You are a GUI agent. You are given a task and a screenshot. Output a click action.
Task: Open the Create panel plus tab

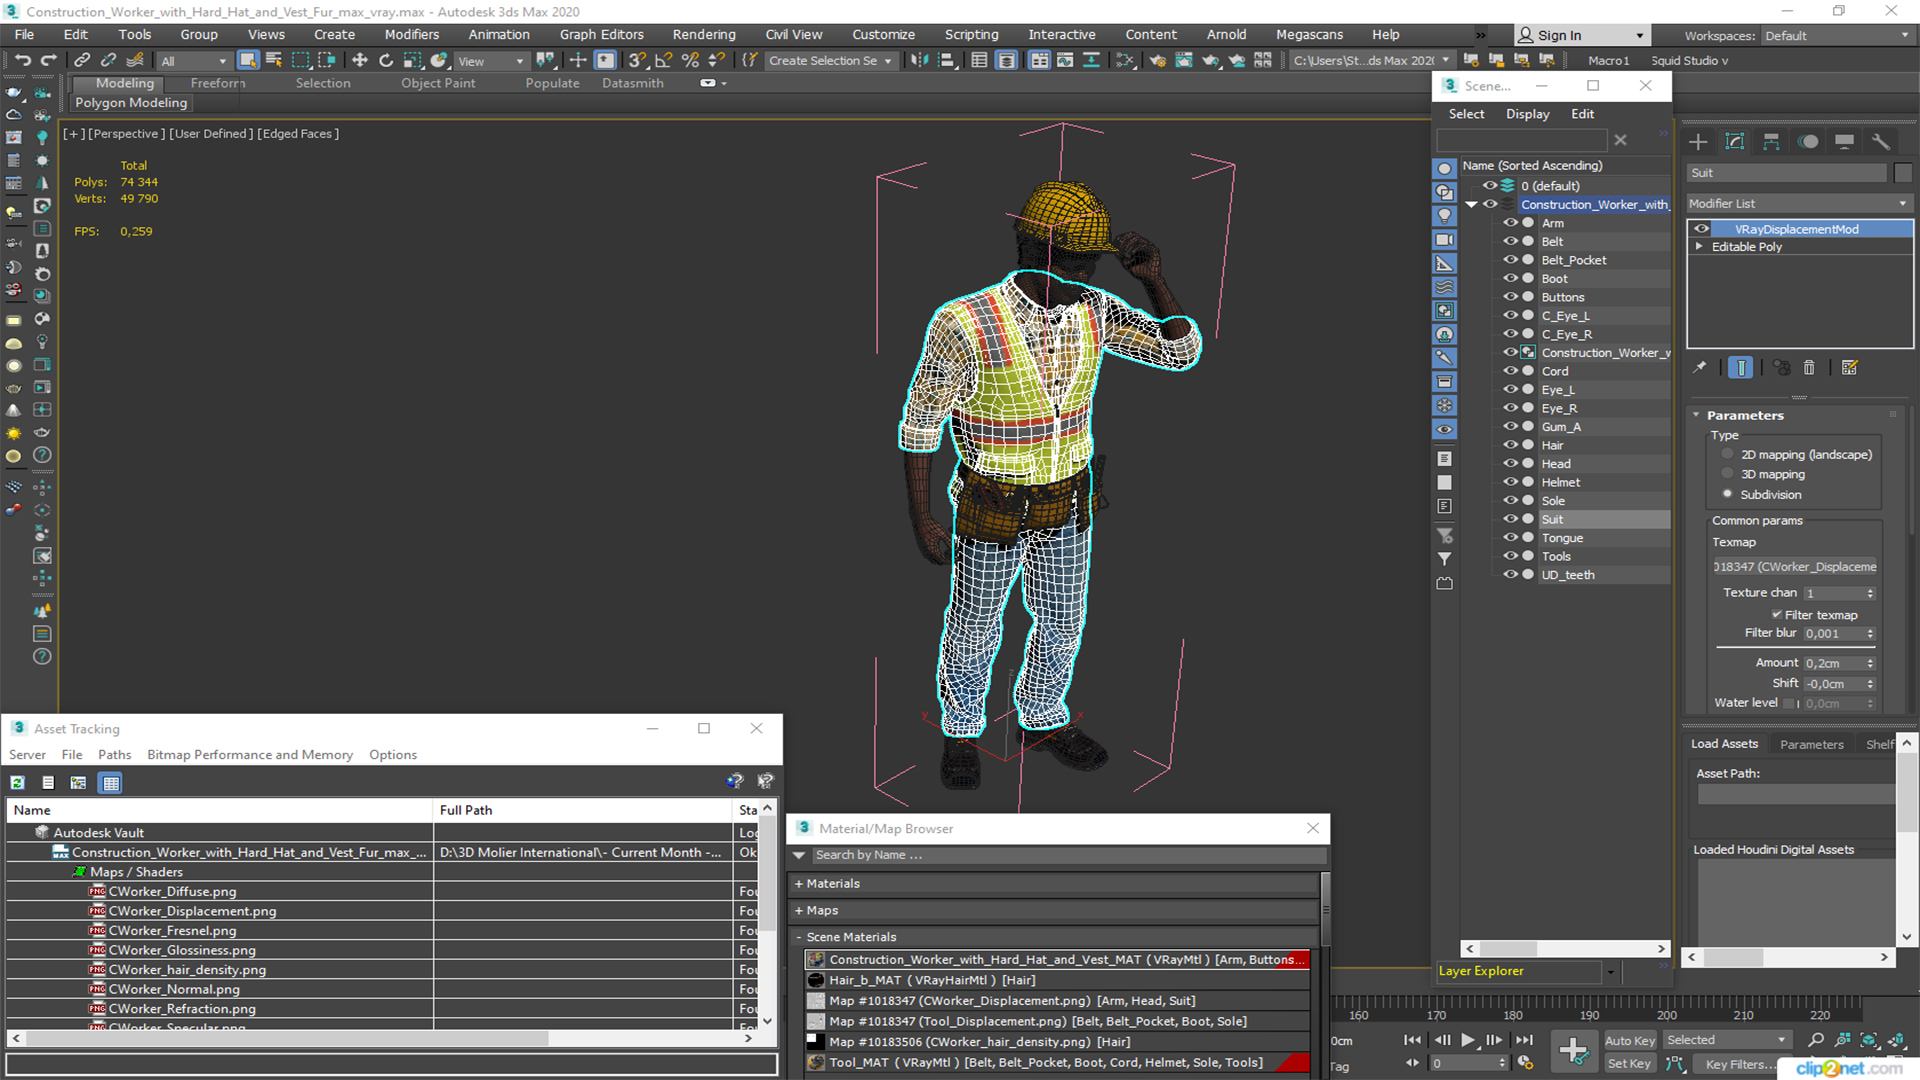[1698, 142]
